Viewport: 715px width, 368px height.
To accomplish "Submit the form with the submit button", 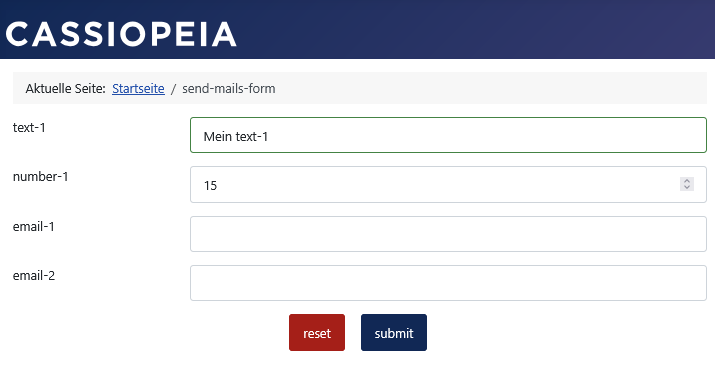I will [x=394, y=332].
